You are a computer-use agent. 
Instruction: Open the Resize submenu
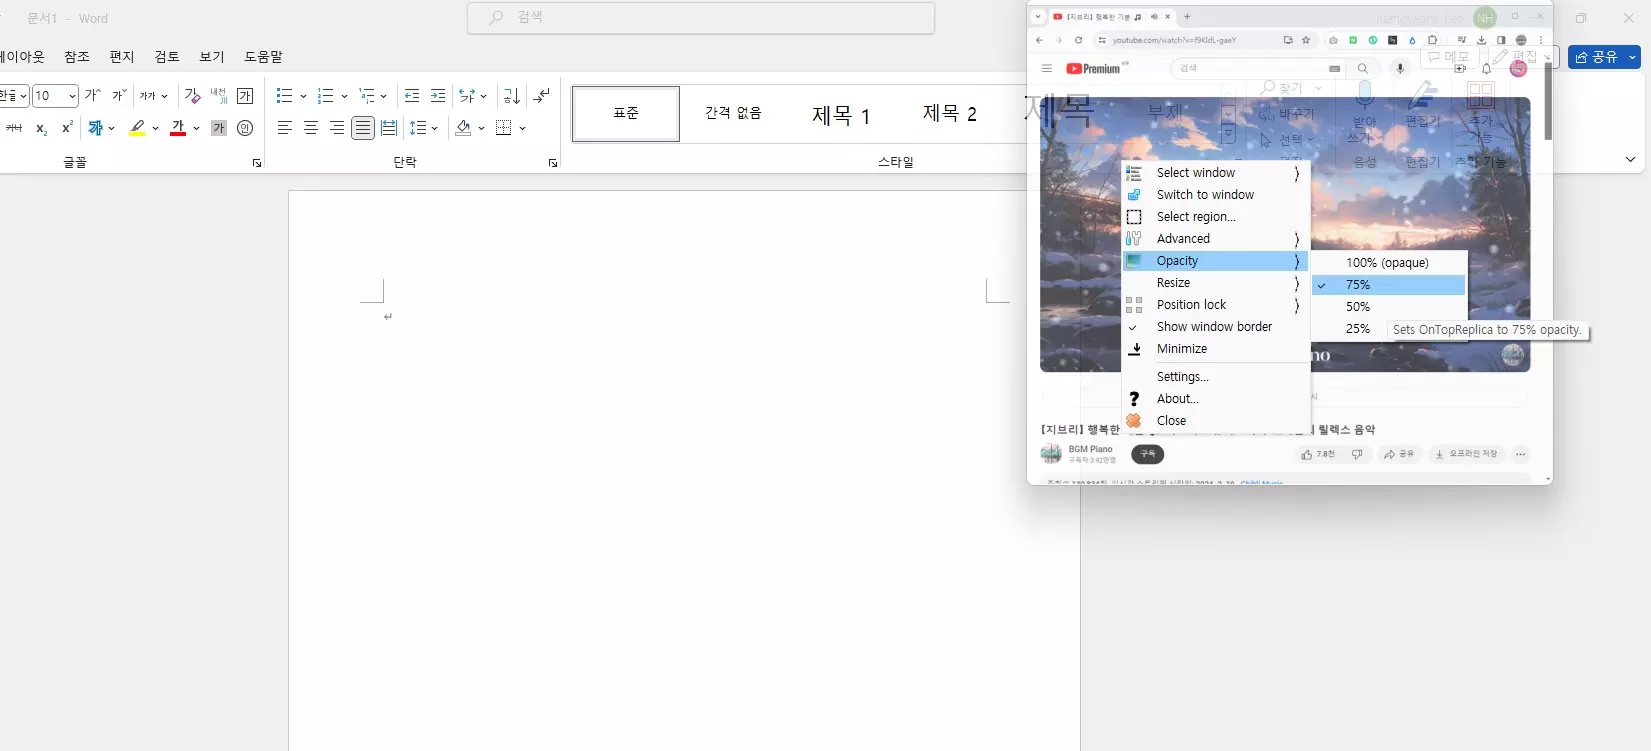(1216, 283)
